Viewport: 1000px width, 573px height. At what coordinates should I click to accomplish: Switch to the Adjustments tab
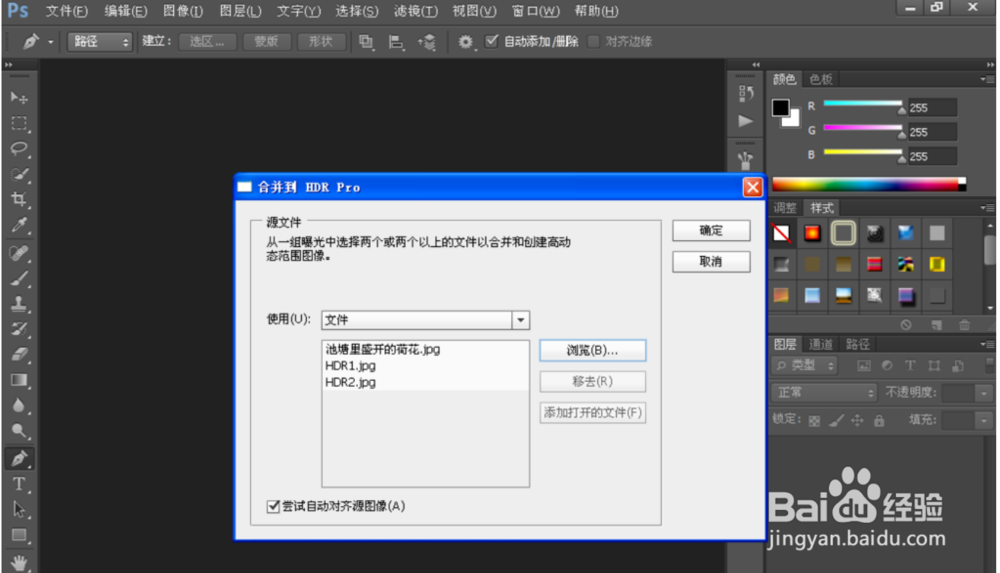[785, 208]
